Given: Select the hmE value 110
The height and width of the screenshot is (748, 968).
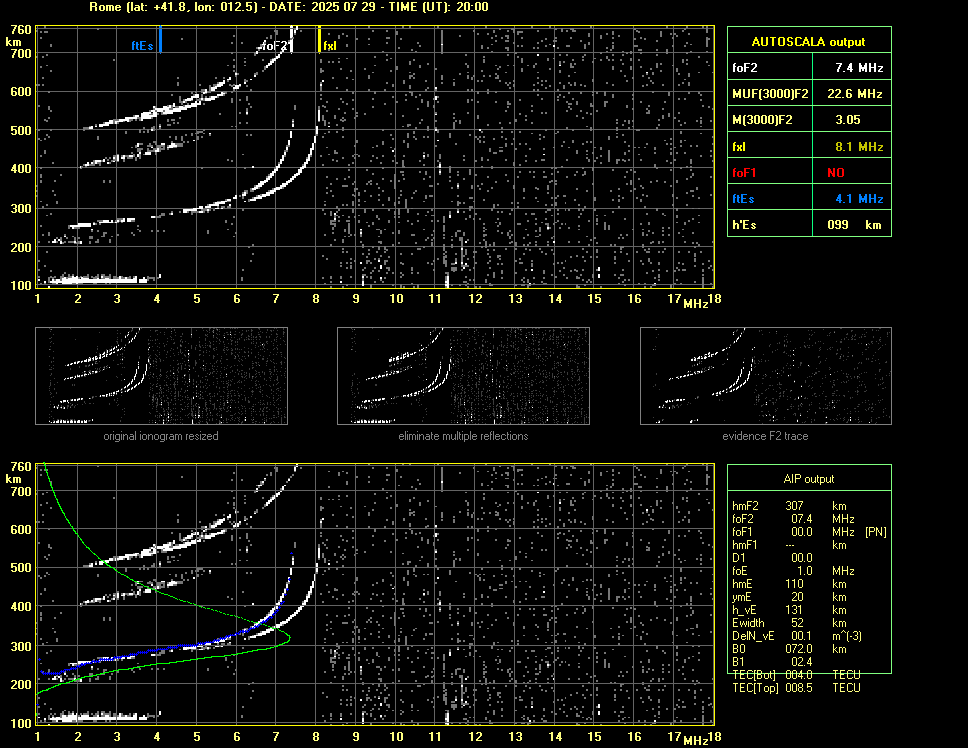Looking at the screenshot, I should pos(795,584).
